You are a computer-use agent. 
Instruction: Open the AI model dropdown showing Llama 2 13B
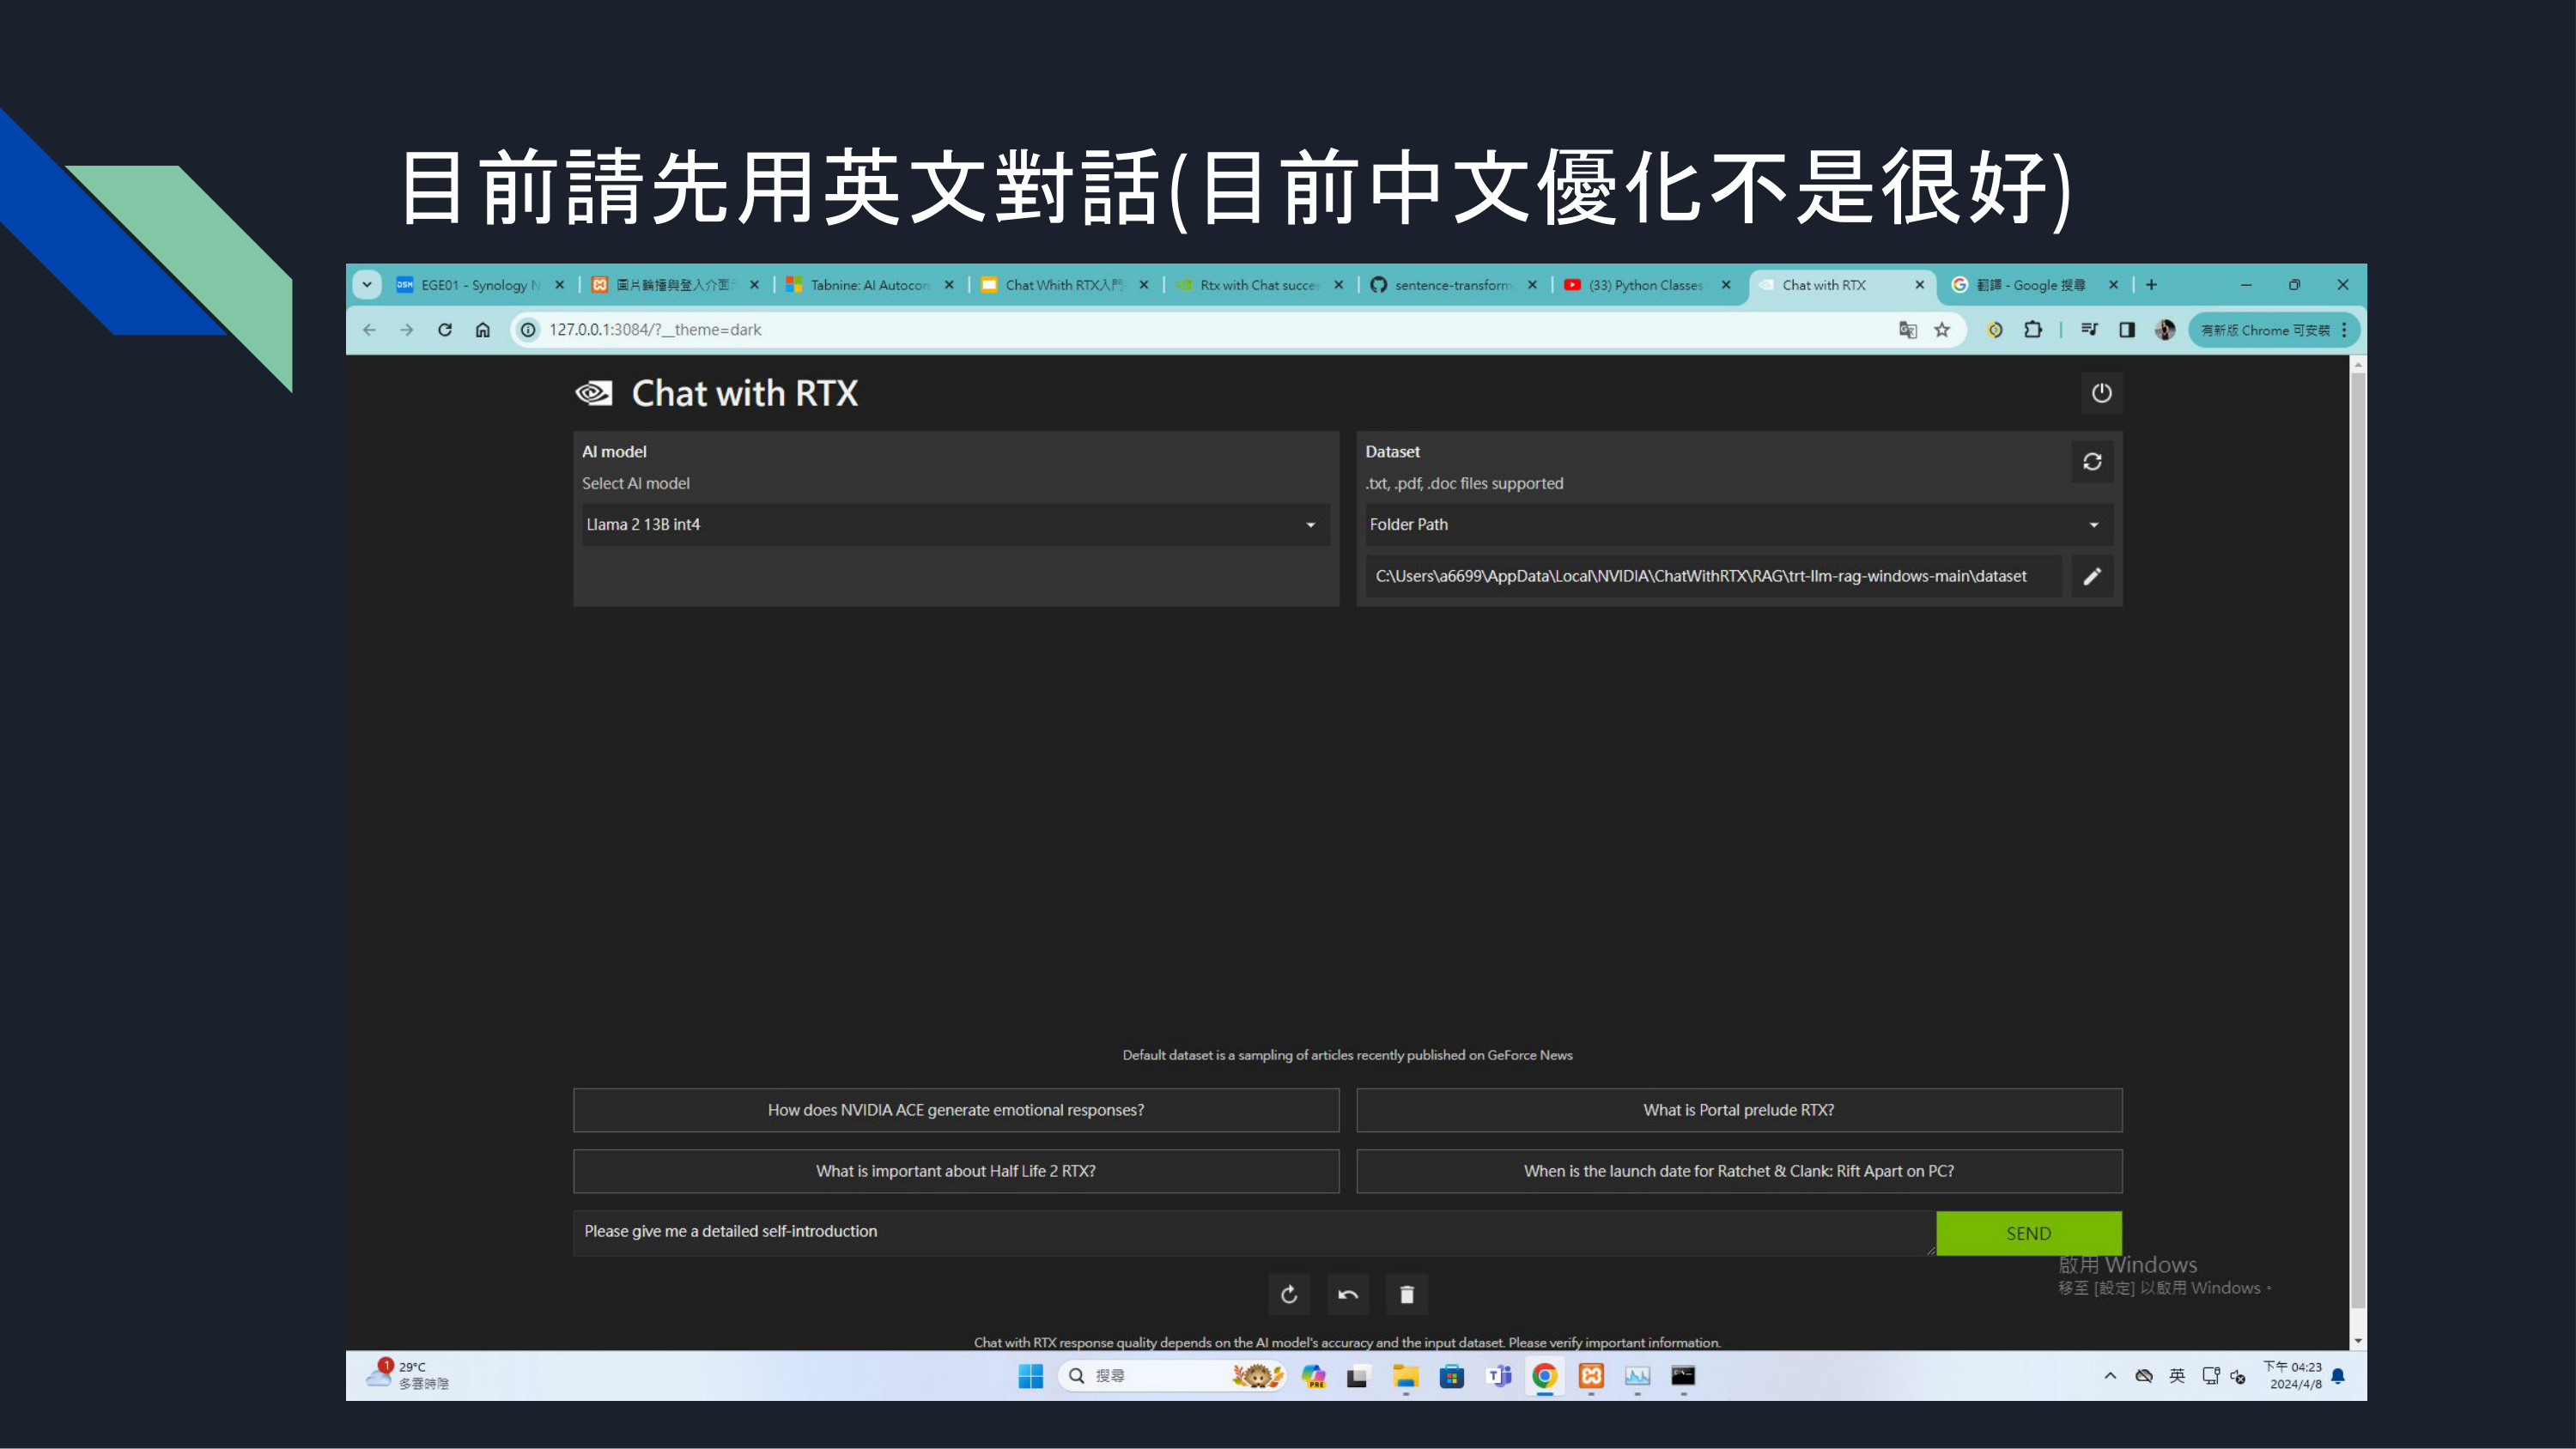click(x=956, y=524)
